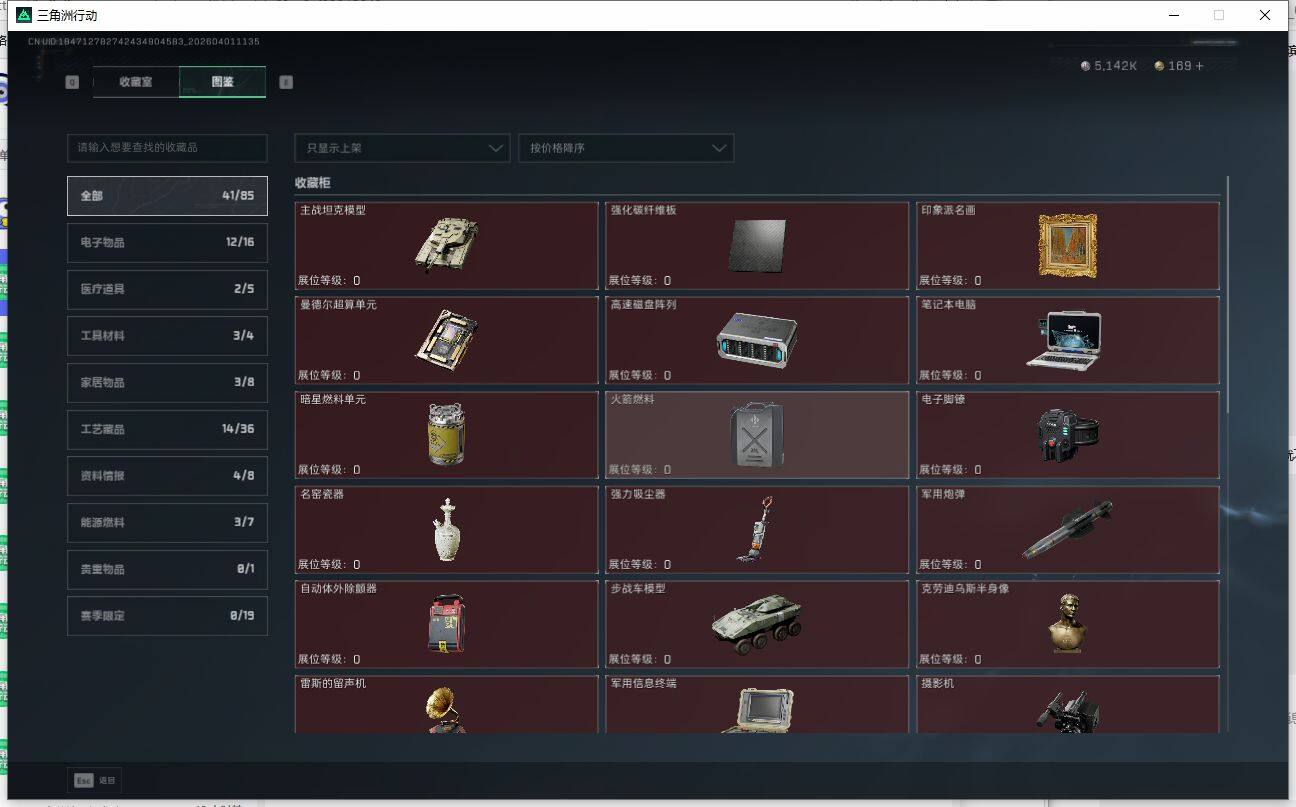
Task: Close the 三角洲行动 window
Action: 1265,15
